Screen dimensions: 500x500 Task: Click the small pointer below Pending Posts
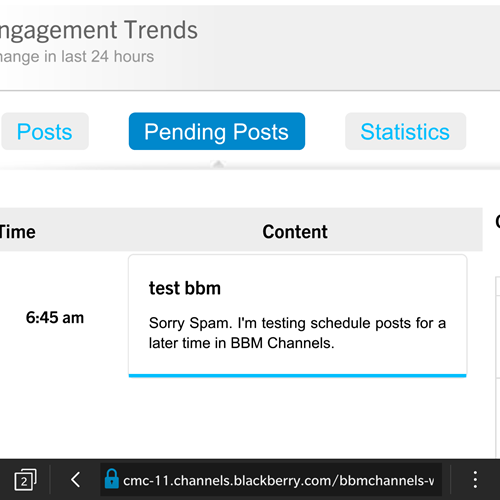click(x=218, y=164)
